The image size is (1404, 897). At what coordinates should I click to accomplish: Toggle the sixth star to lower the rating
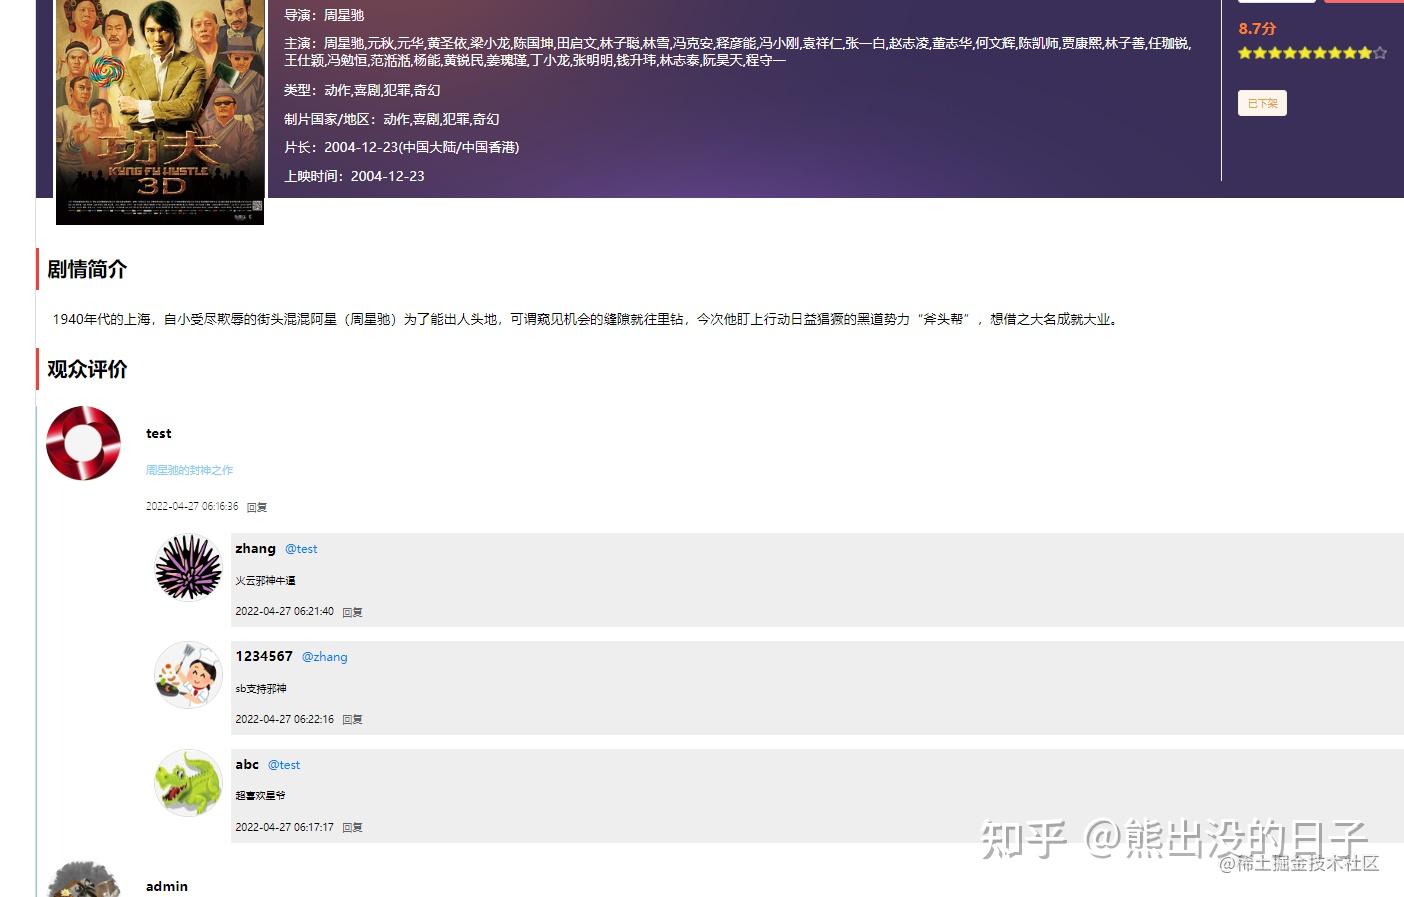(1320, 53)
